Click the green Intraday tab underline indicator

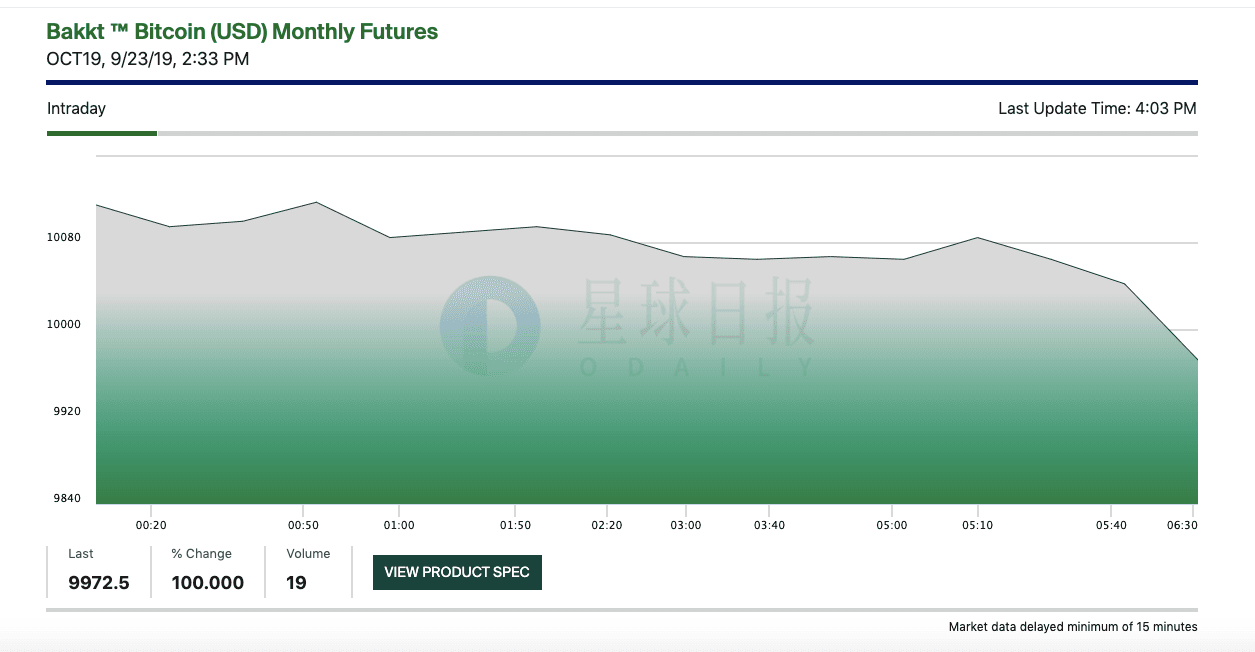tap(102, 133)
